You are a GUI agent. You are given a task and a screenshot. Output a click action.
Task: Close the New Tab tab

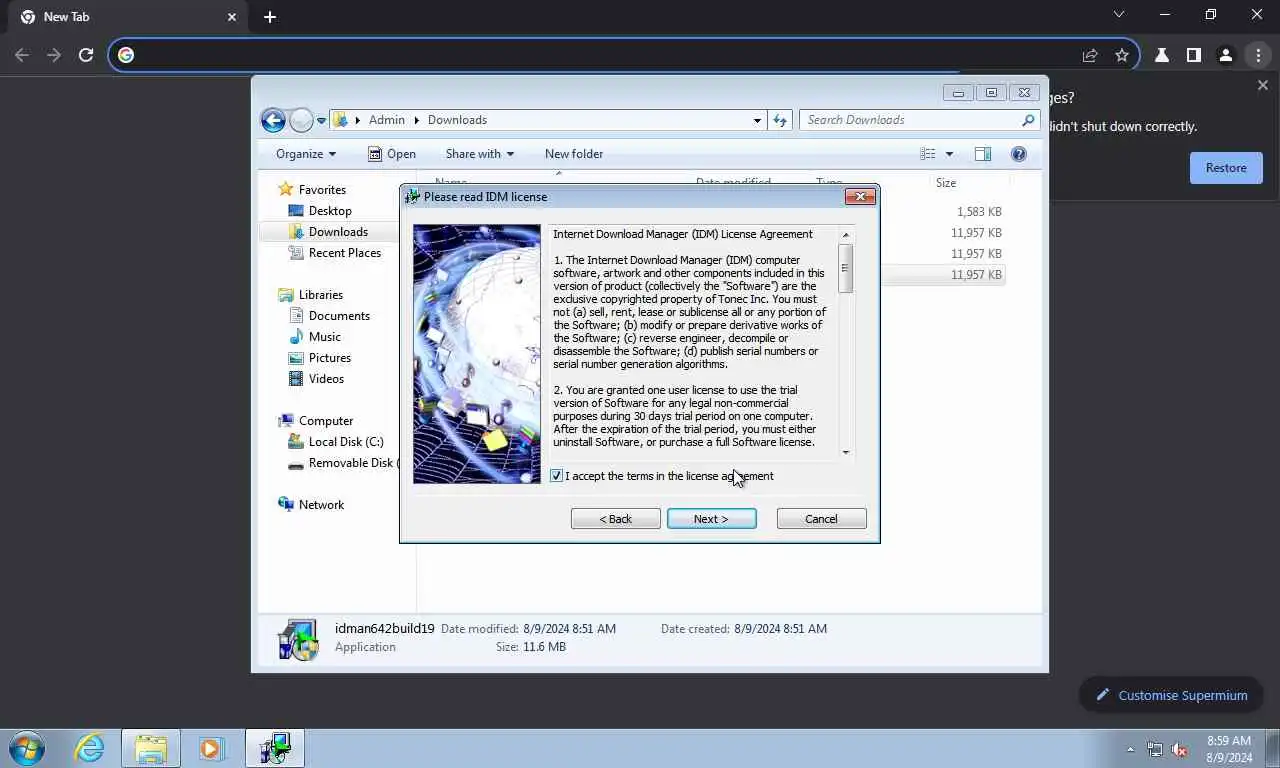(232, 17)
